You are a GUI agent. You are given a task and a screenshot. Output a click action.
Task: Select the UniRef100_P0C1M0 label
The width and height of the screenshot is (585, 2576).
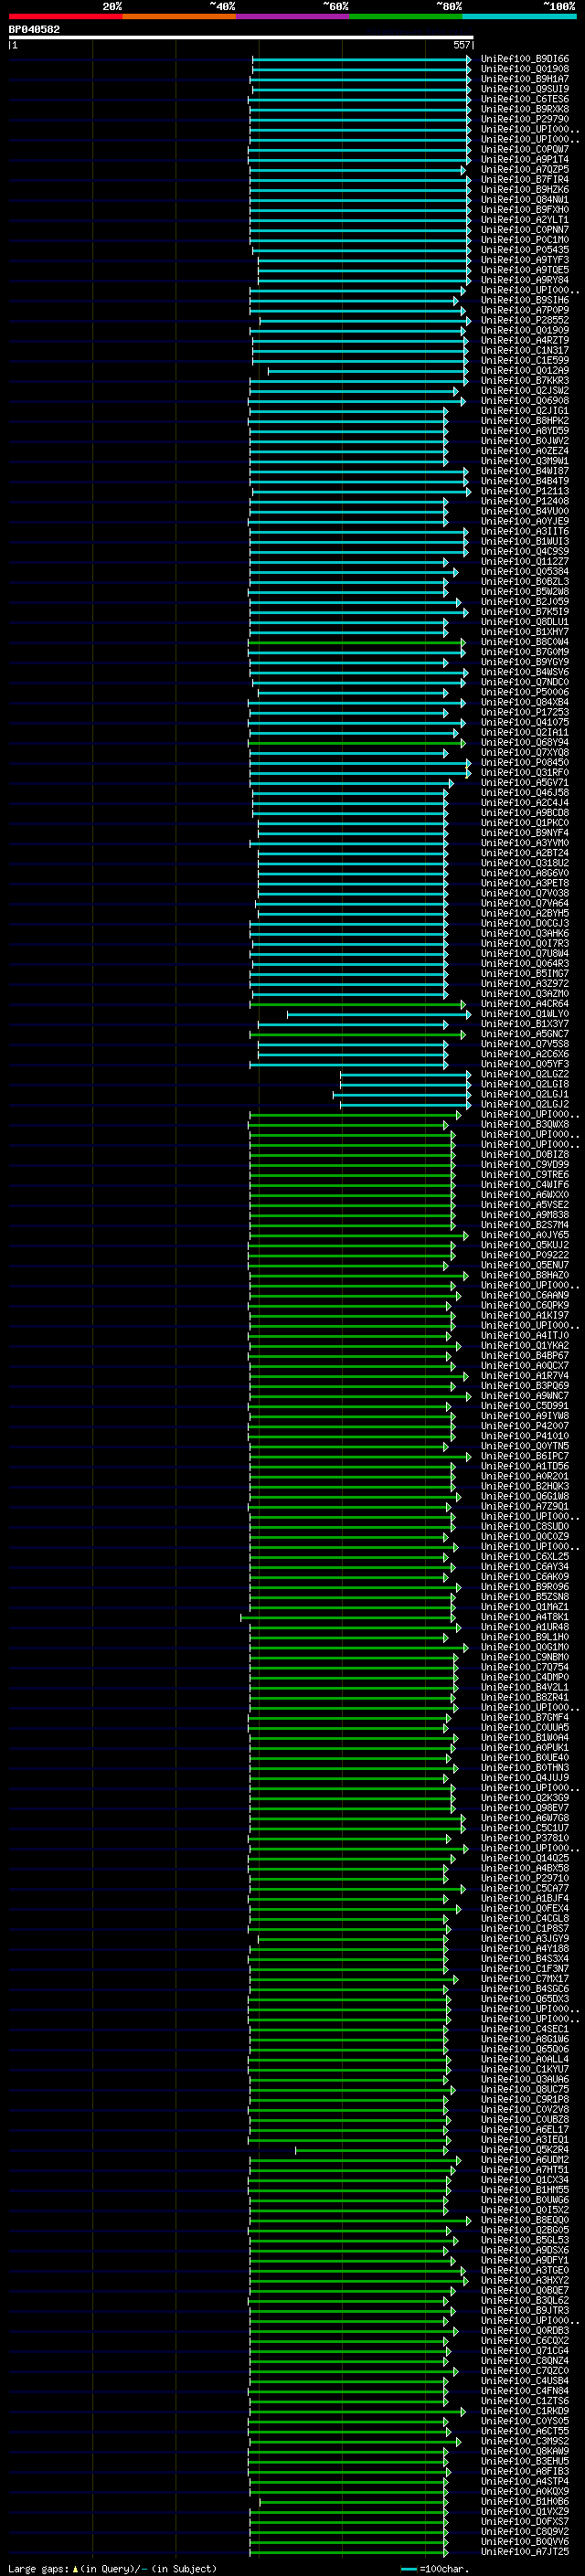point(525,240)
